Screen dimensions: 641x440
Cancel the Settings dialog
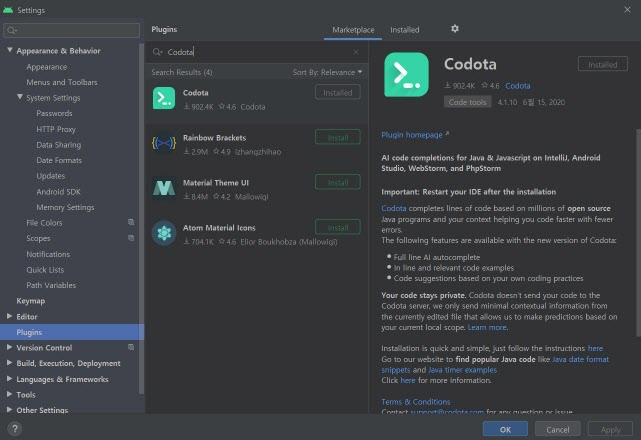click(558, 429)
